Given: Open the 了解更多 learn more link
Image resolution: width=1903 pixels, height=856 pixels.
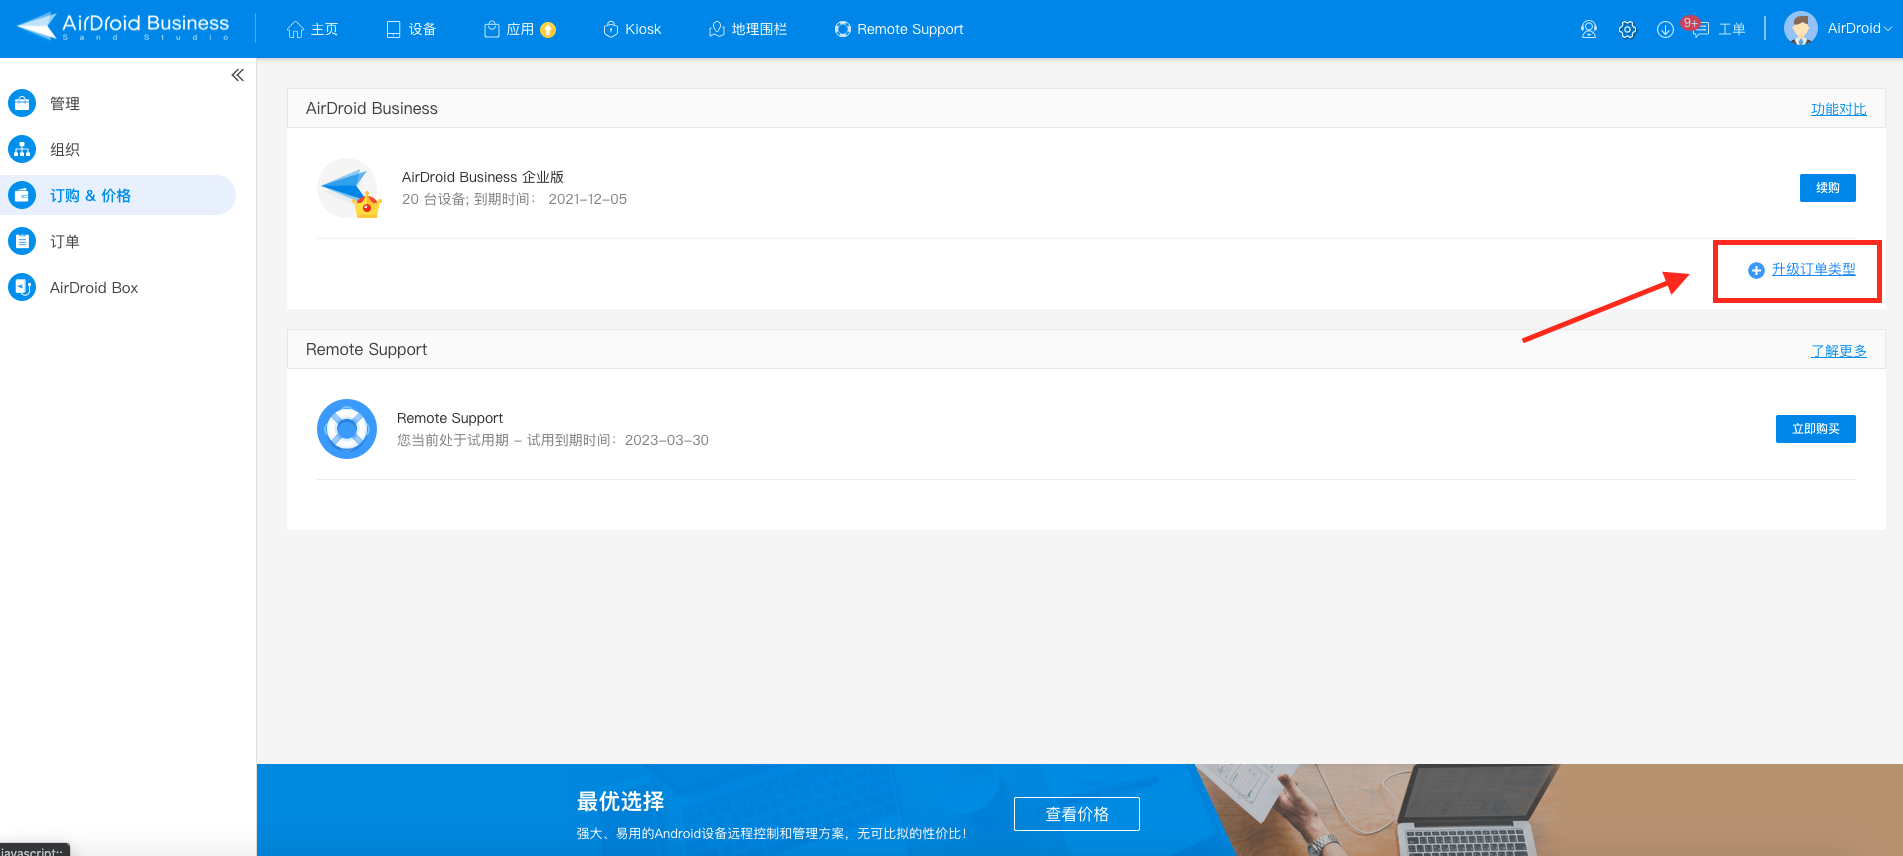Looking at the screenshot, I should pyautogui.click(x=1838, y=351).
